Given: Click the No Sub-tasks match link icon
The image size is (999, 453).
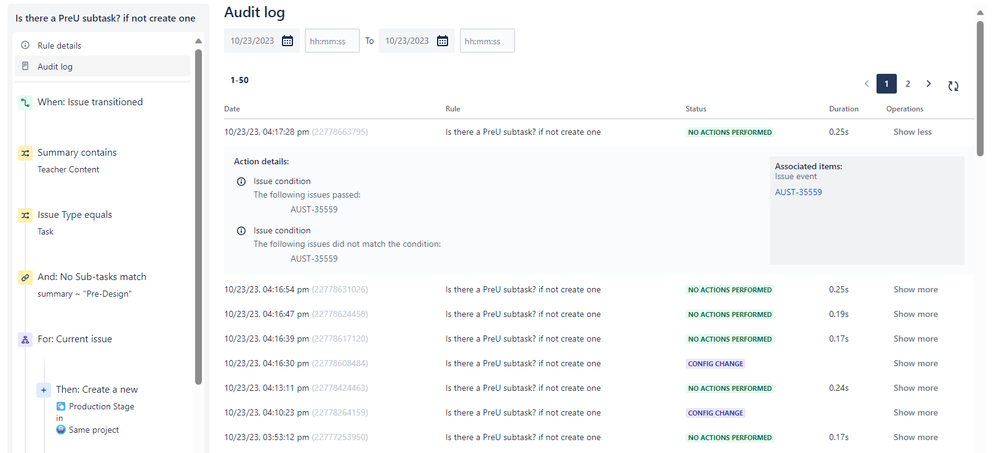Looking at the screenshot, I should pyautogui.click(x=25, y=277).
